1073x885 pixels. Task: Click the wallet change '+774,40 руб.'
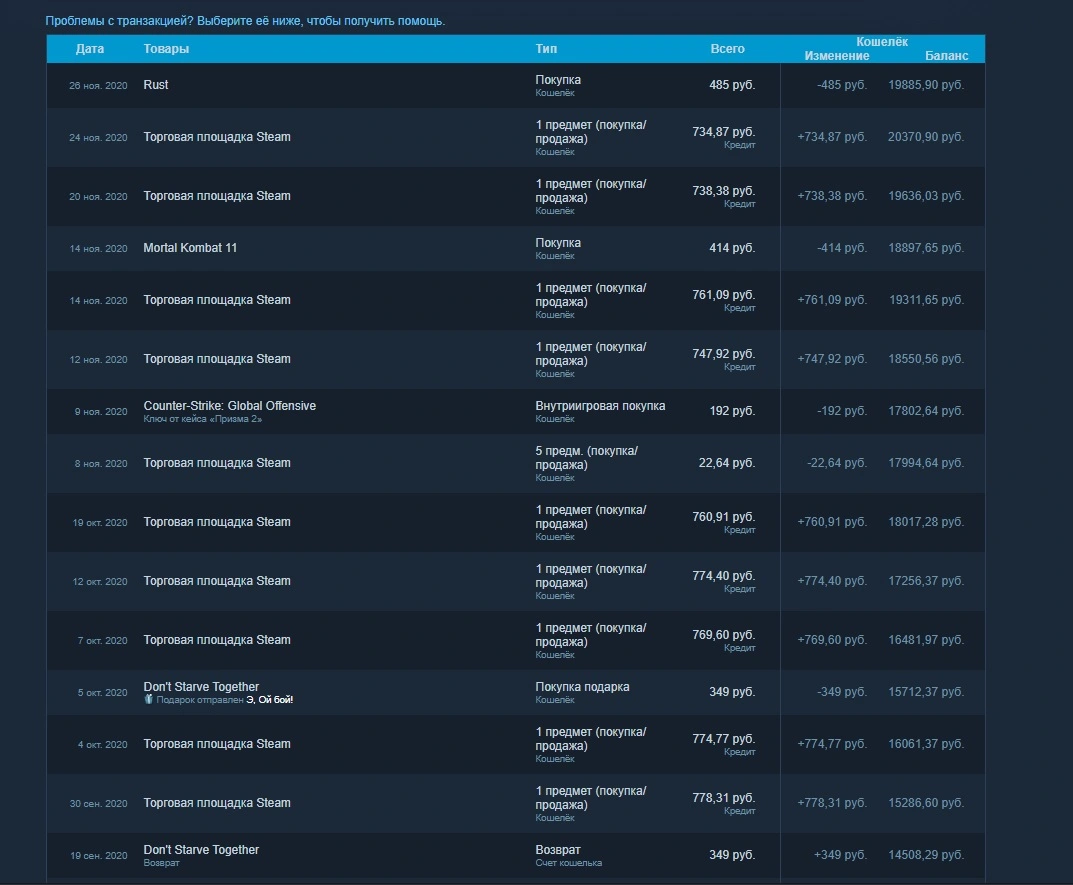[832, 580]
